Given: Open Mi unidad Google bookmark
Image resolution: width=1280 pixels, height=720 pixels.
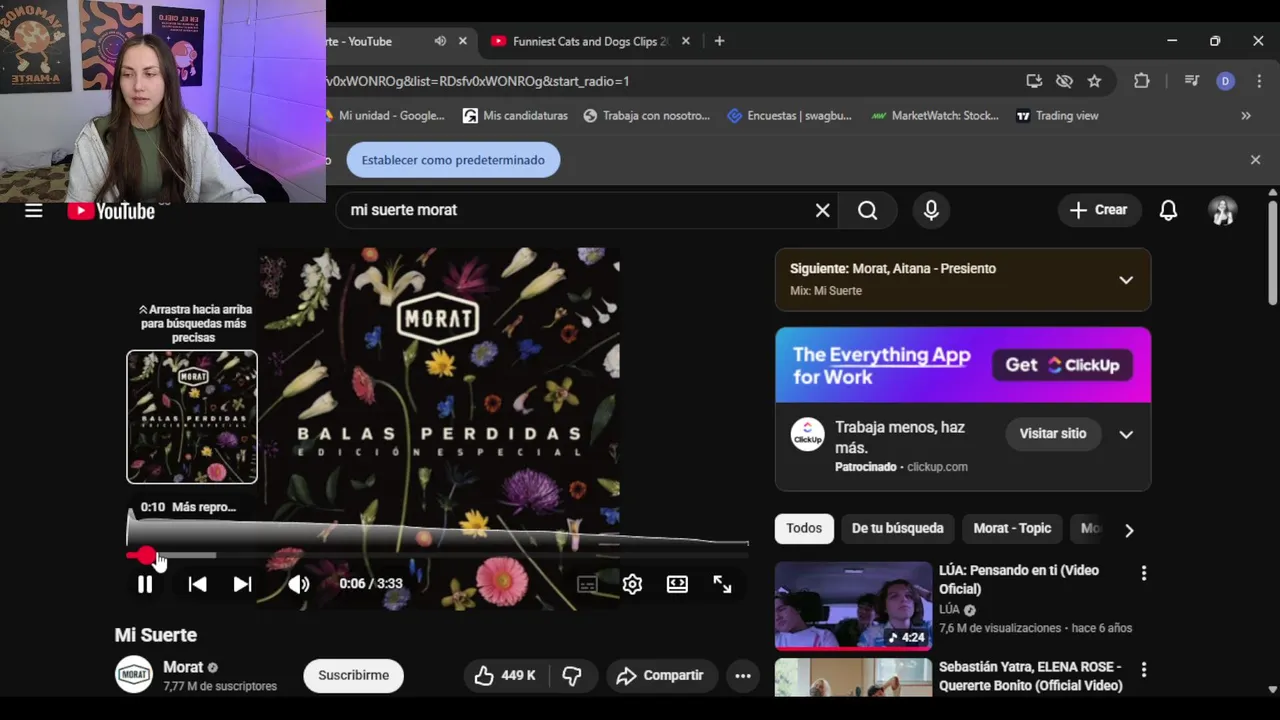Looking at the screenshot, I should [x=385, y=116].
